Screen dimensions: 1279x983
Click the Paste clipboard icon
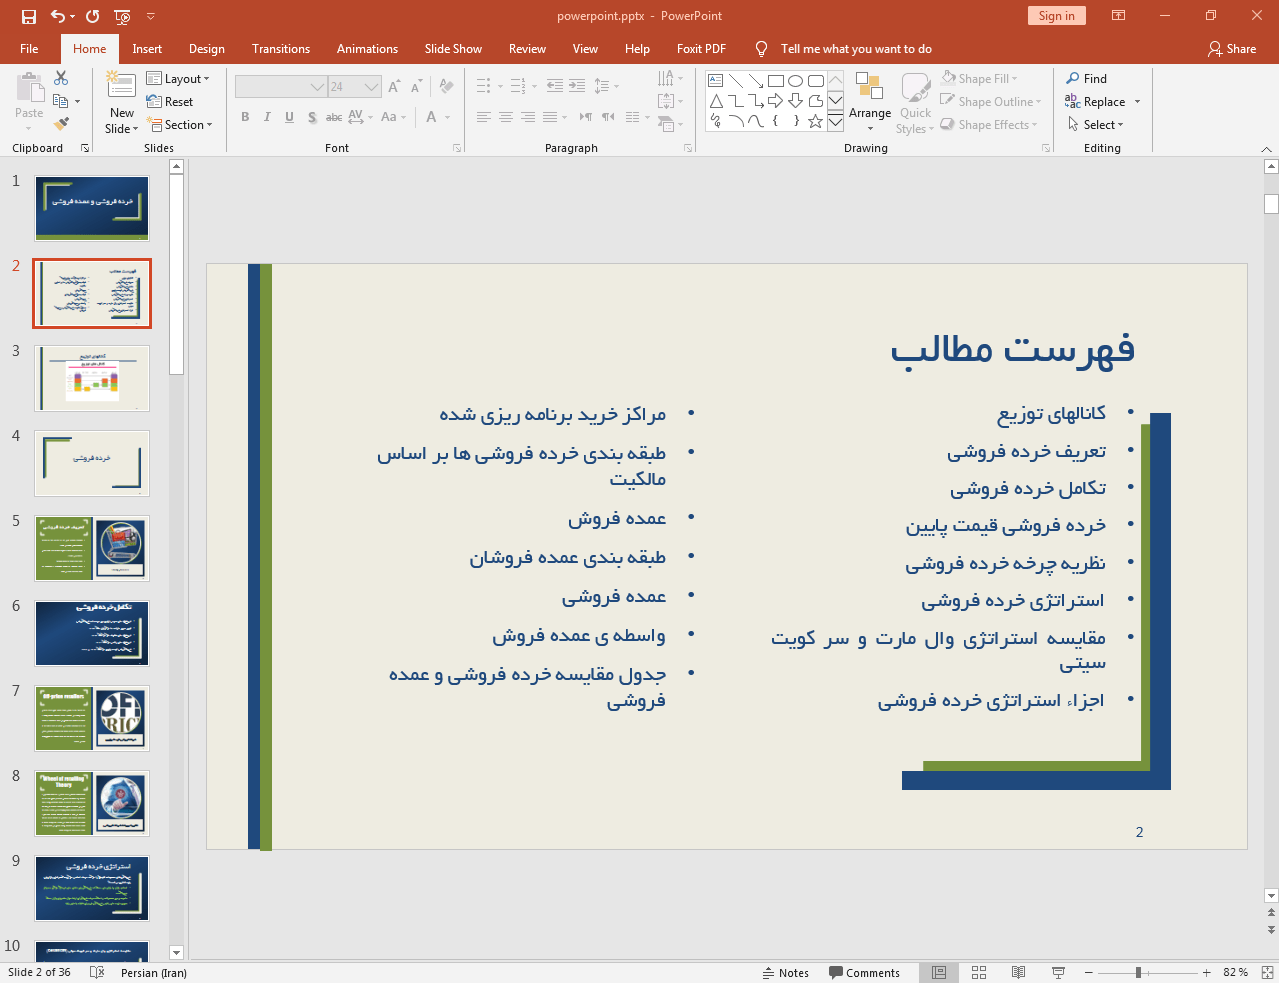pos(29,88)
